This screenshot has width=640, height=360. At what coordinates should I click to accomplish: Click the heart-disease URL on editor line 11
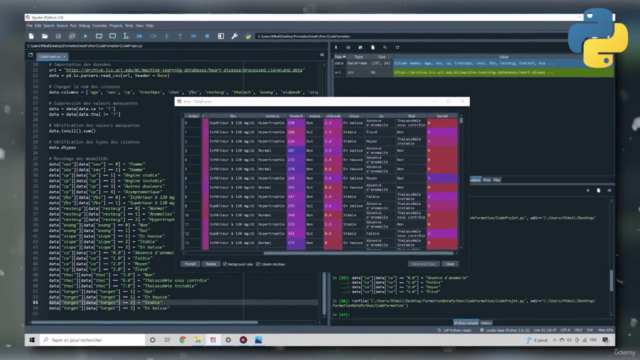pos(185,70)
